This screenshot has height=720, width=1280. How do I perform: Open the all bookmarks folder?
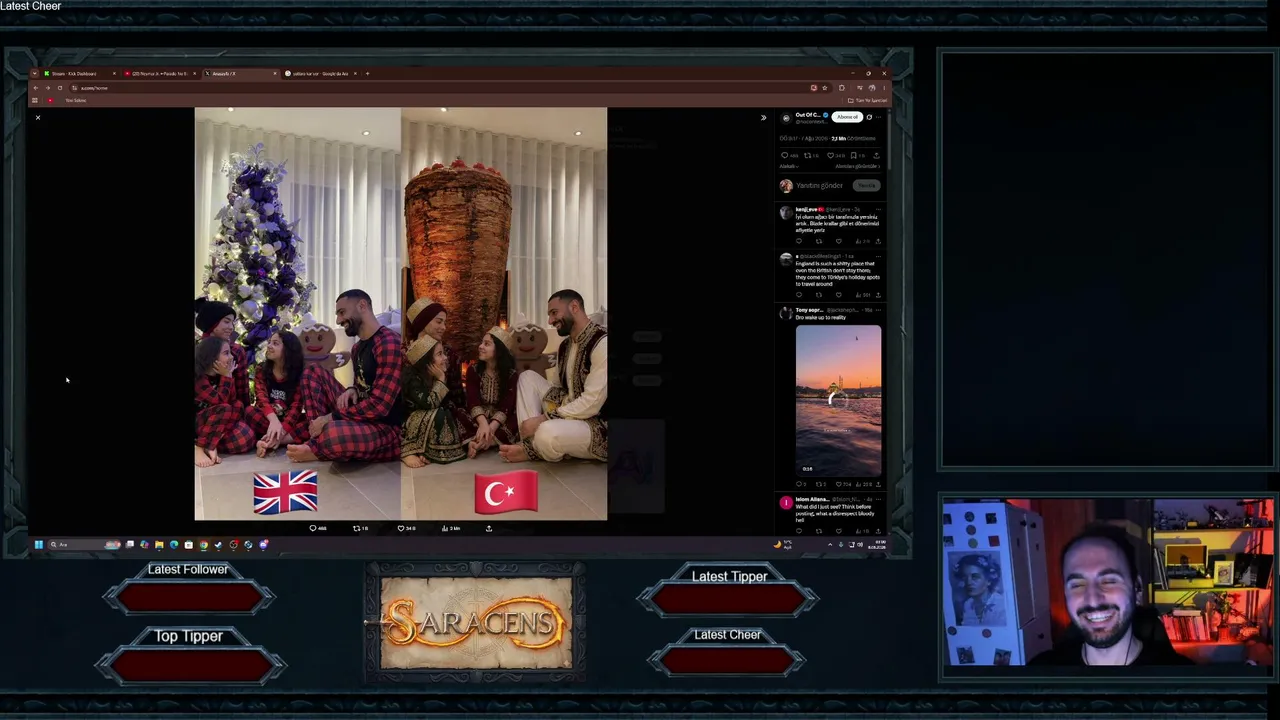tap(867, 100)
